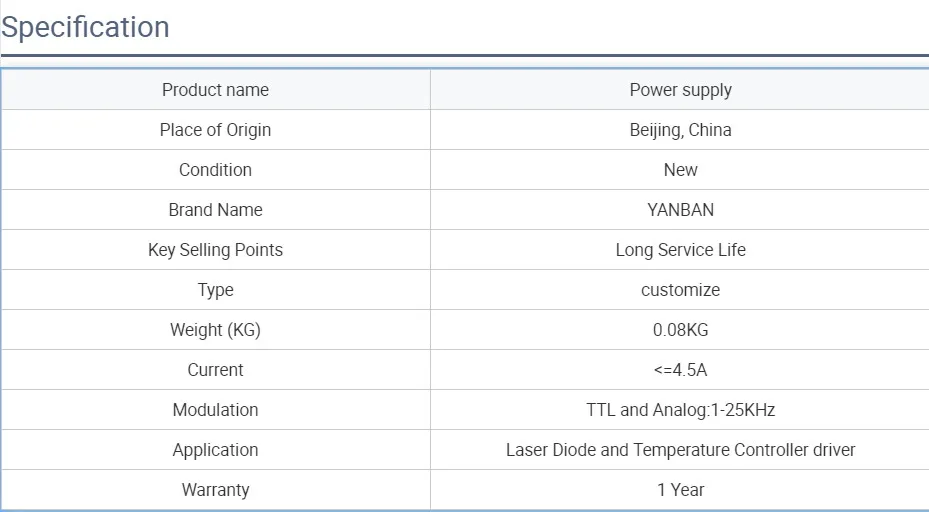The height and width of the screenshot is (512, 929).
Task: Select the Place of Origin label
Action: click(216, 130)
